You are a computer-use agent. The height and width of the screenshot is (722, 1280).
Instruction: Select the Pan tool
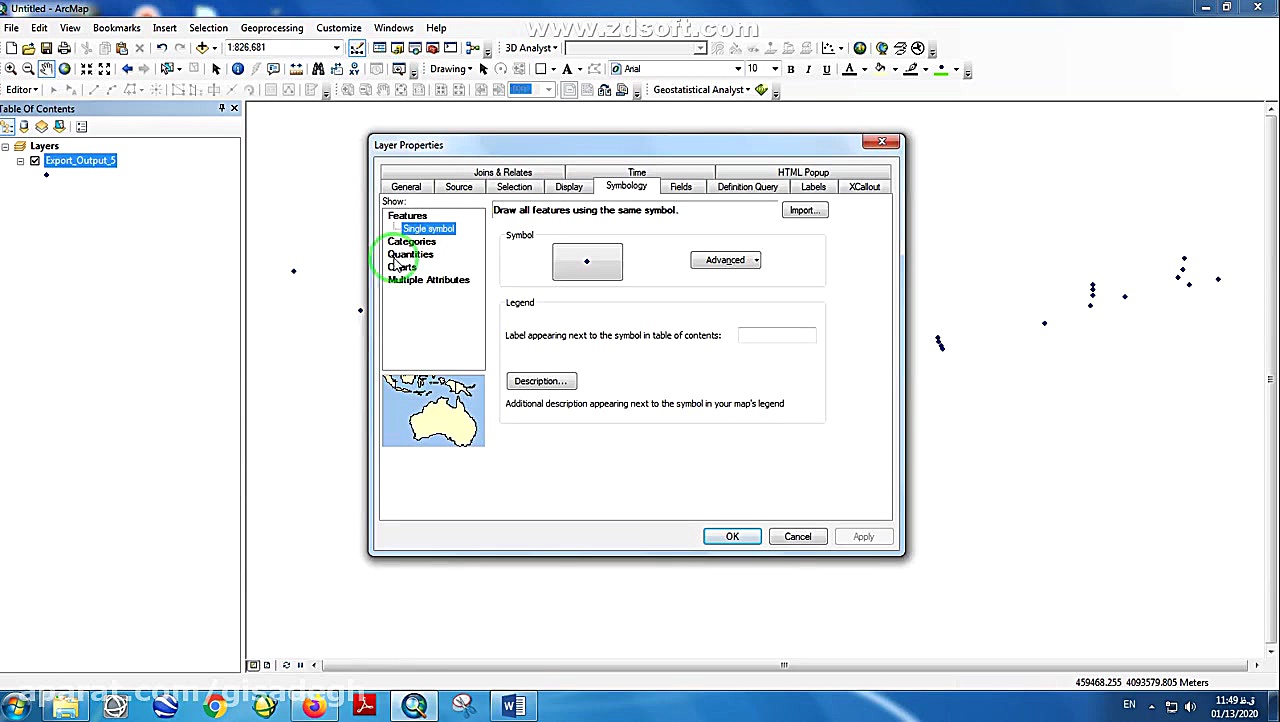46,68
